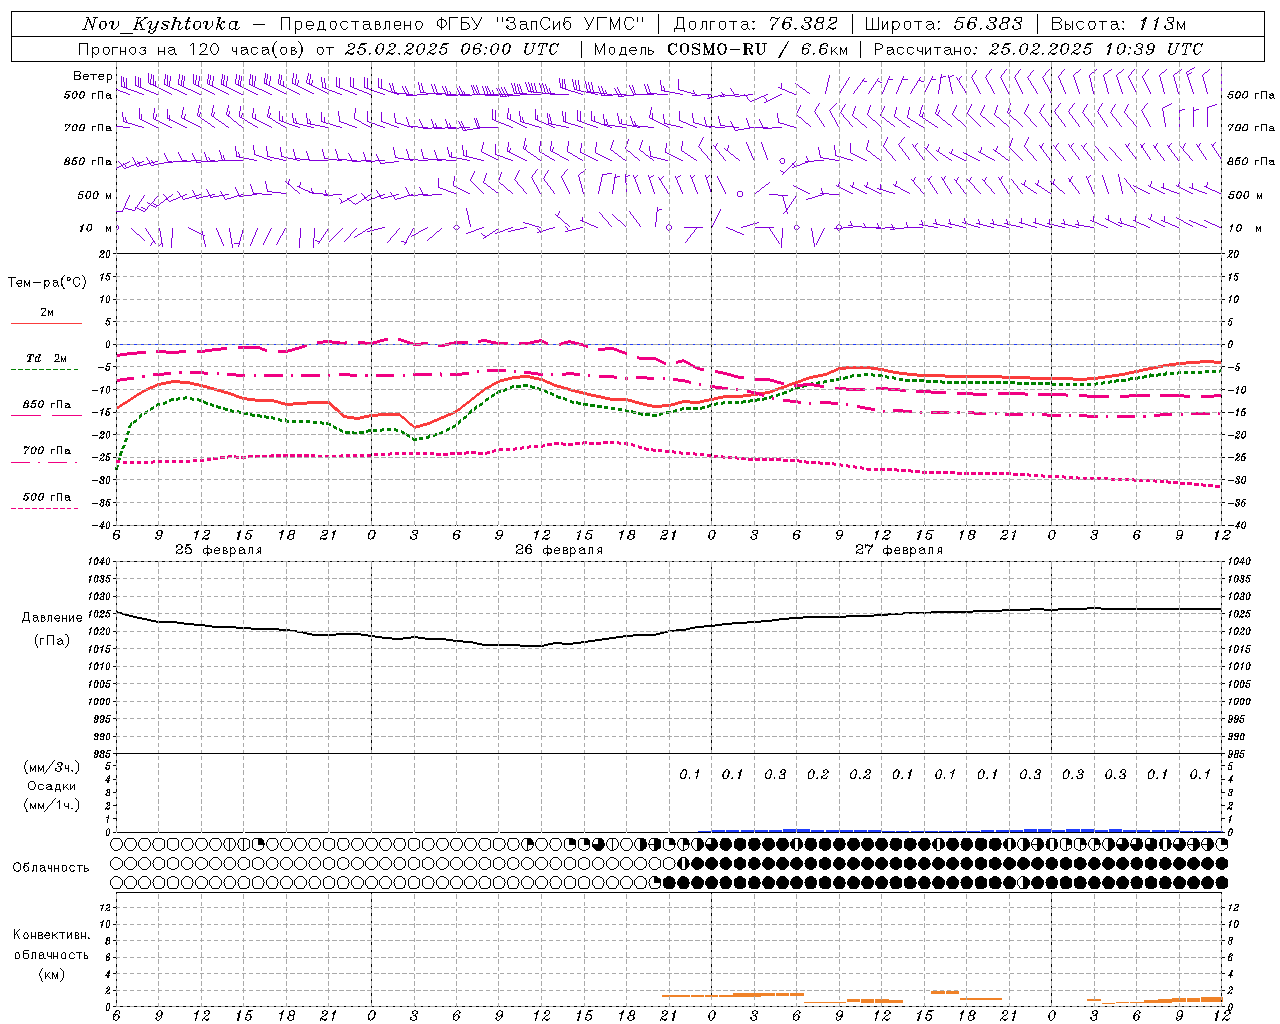The image size is (1280, 1024).
Task: Click the "Давление" pressure label
Action: pyautogui.click(x=52, y=618)
